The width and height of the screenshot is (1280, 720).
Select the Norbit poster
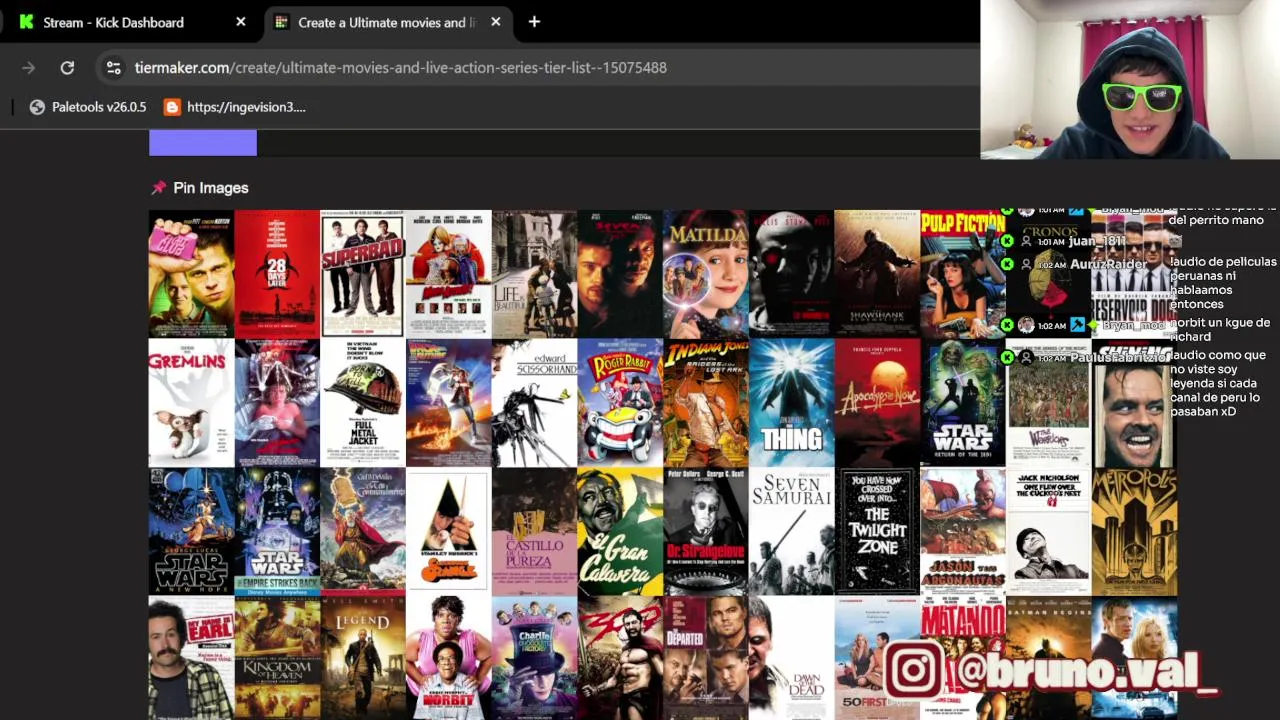pyautogui.click(x=449, y=658)
